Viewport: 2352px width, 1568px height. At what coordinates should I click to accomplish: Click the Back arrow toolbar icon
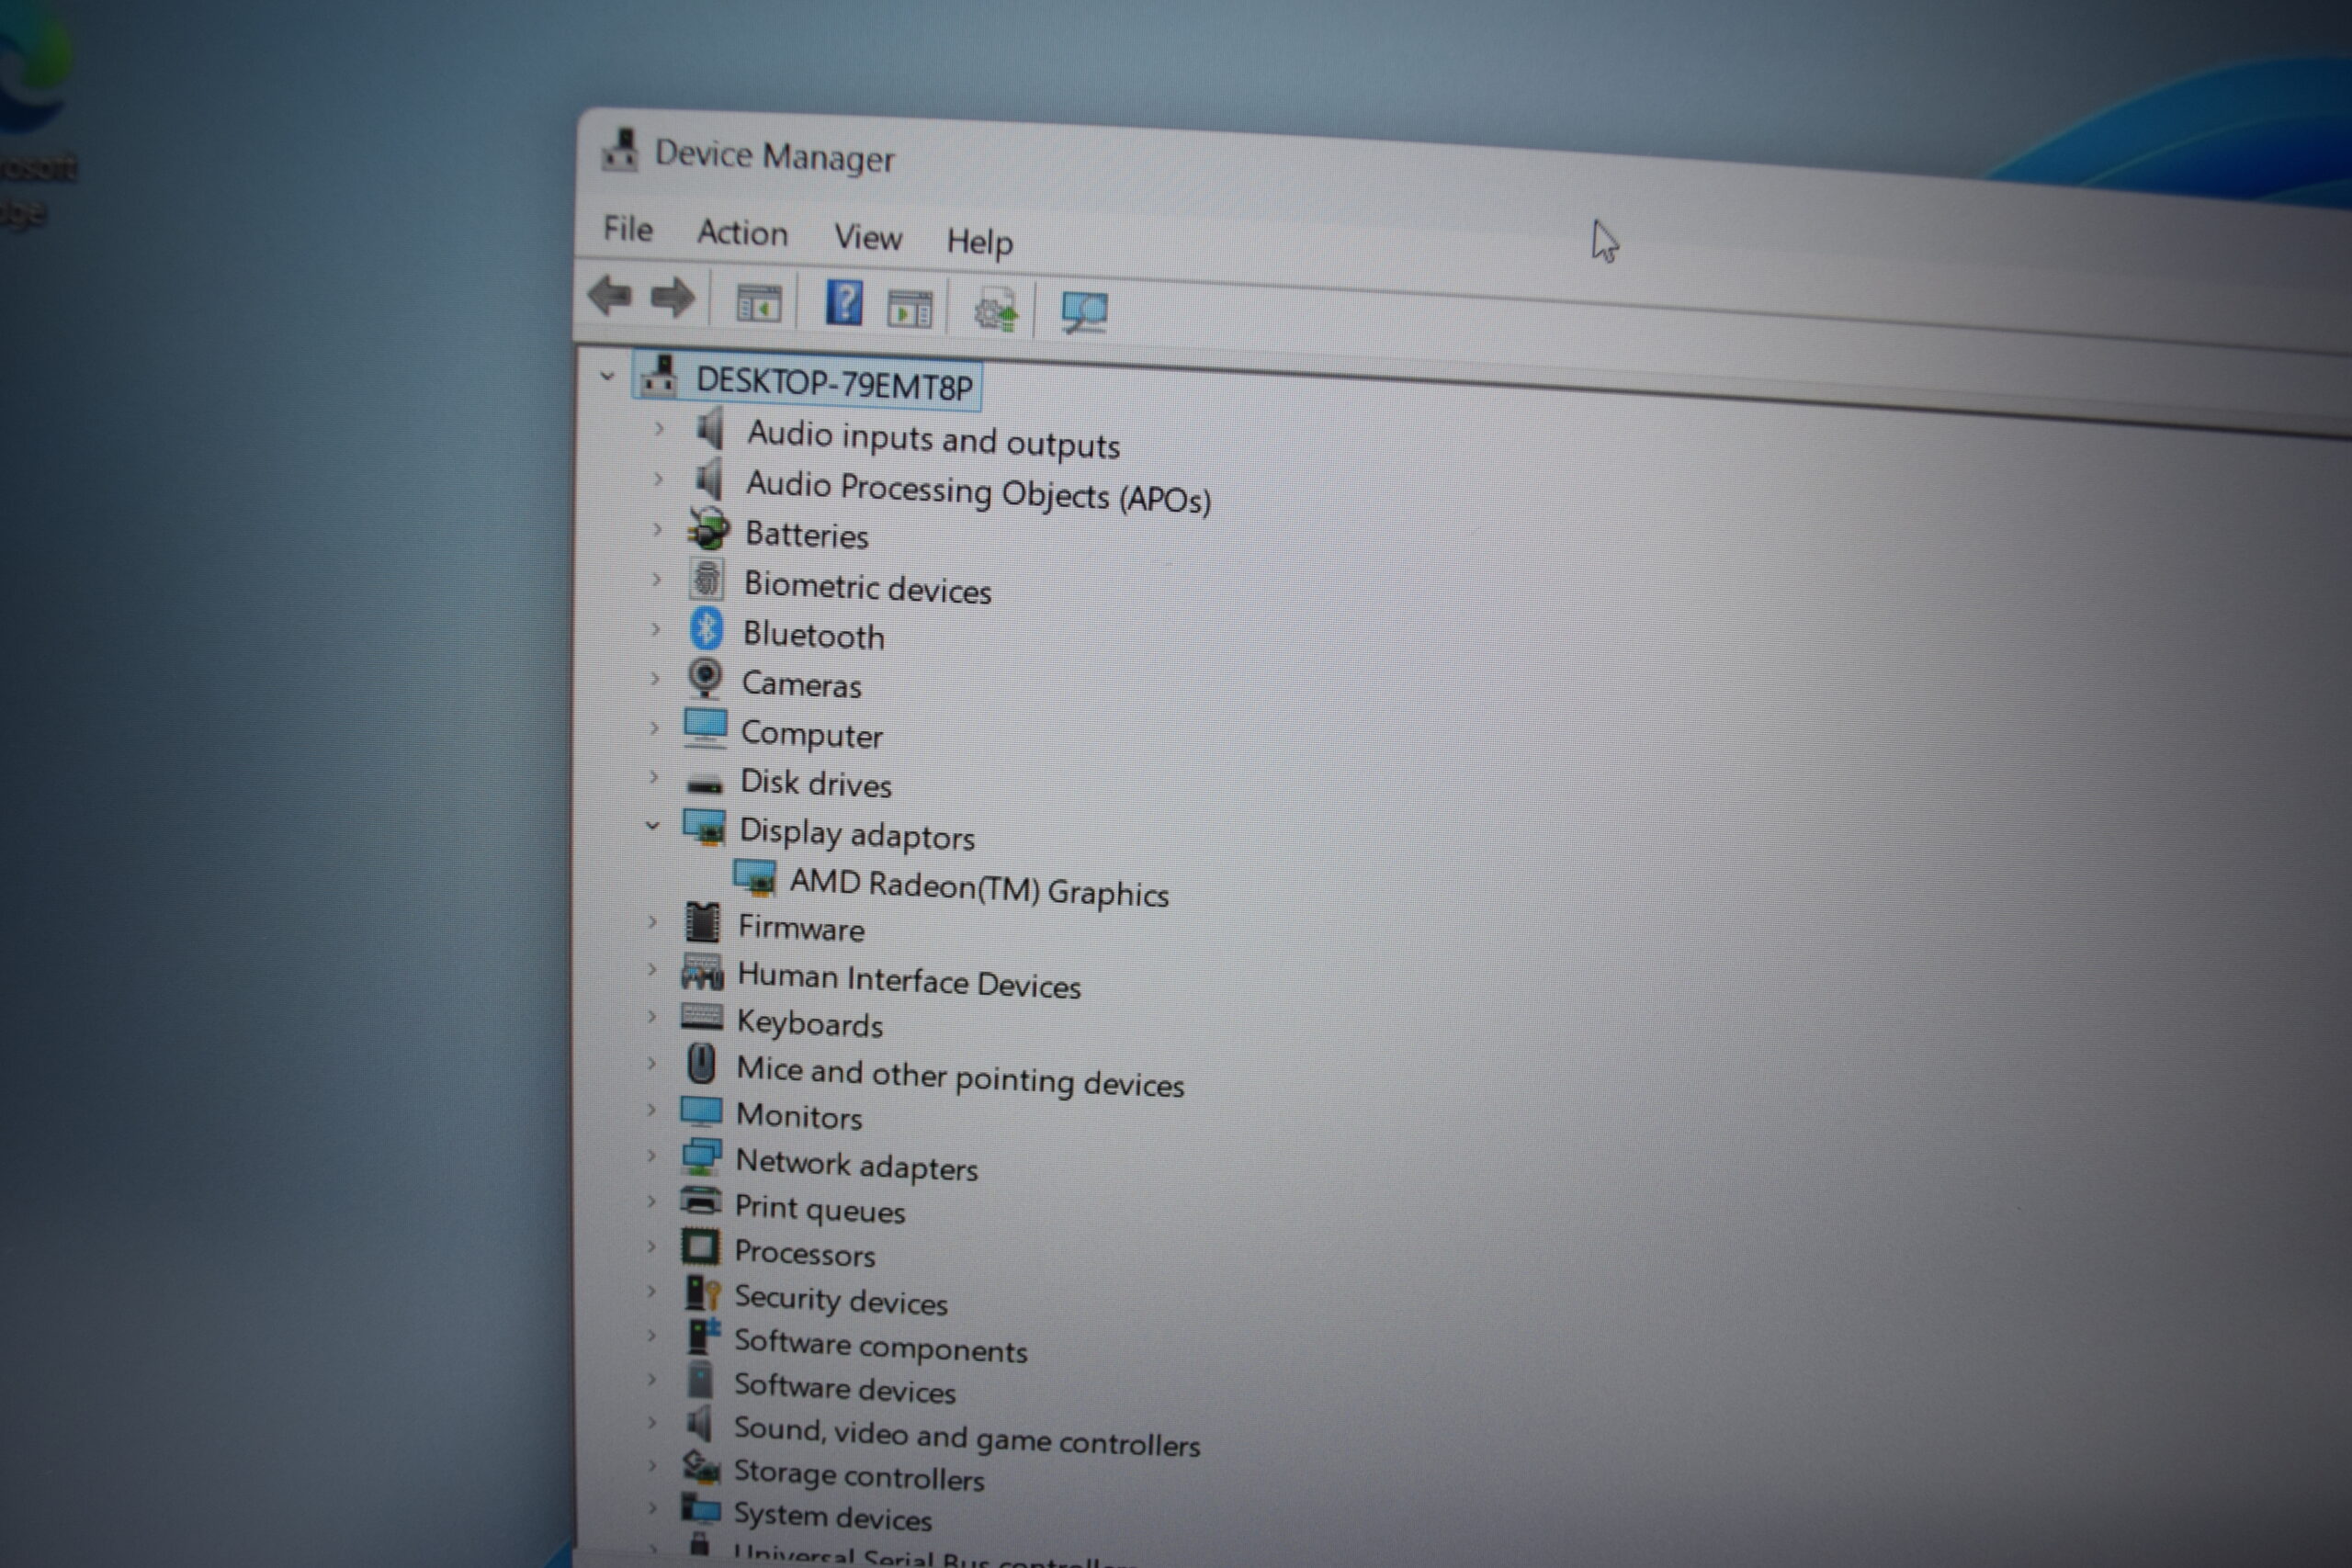611,295
